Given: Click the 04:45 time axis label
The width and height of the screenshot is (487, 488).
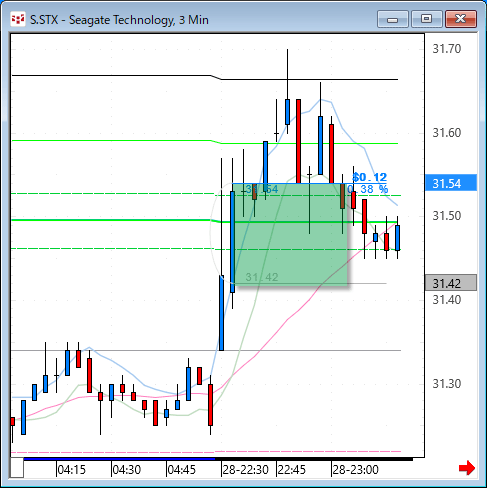Looking at the screenshot, I should [182, 470].
